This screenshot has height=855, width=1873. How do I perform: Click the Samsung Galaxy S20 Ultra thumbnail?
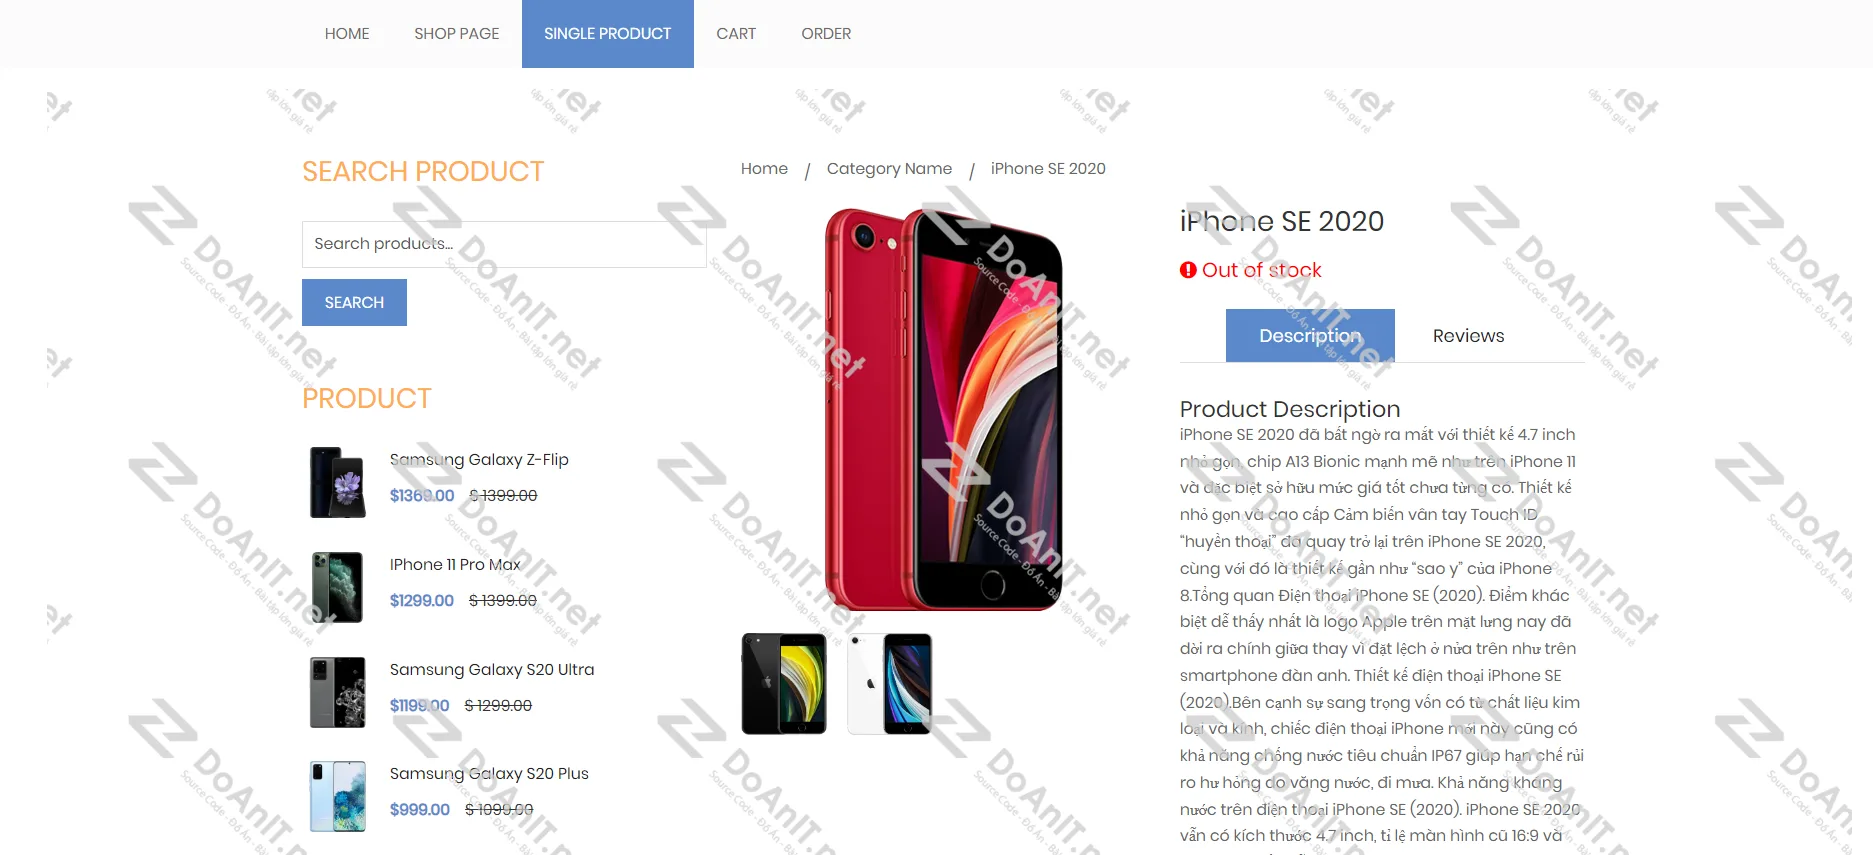(x=338, y=692)
